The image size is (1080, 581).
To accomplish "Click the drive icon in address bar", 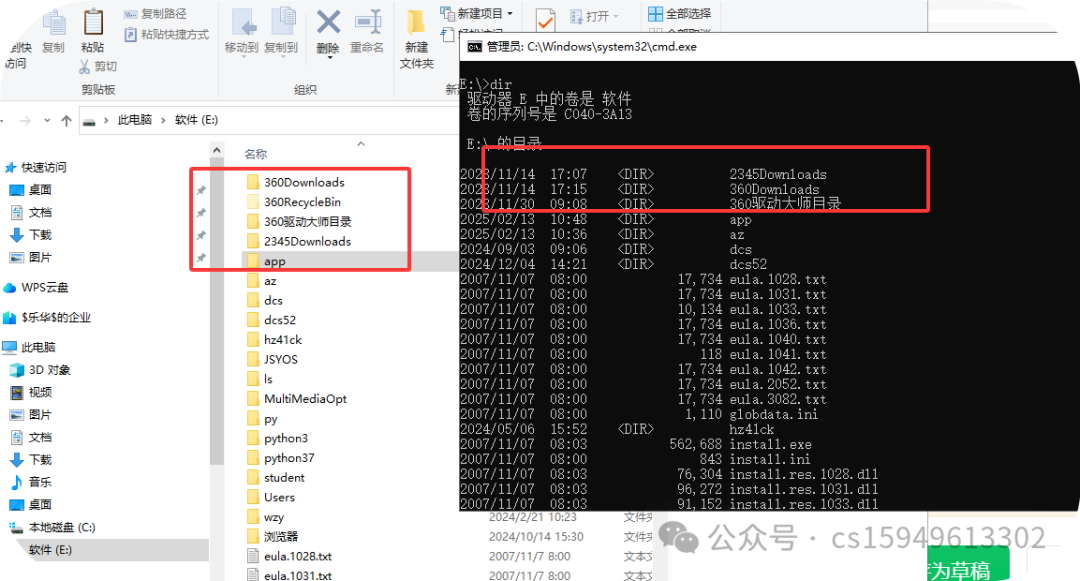I will 89,121.
